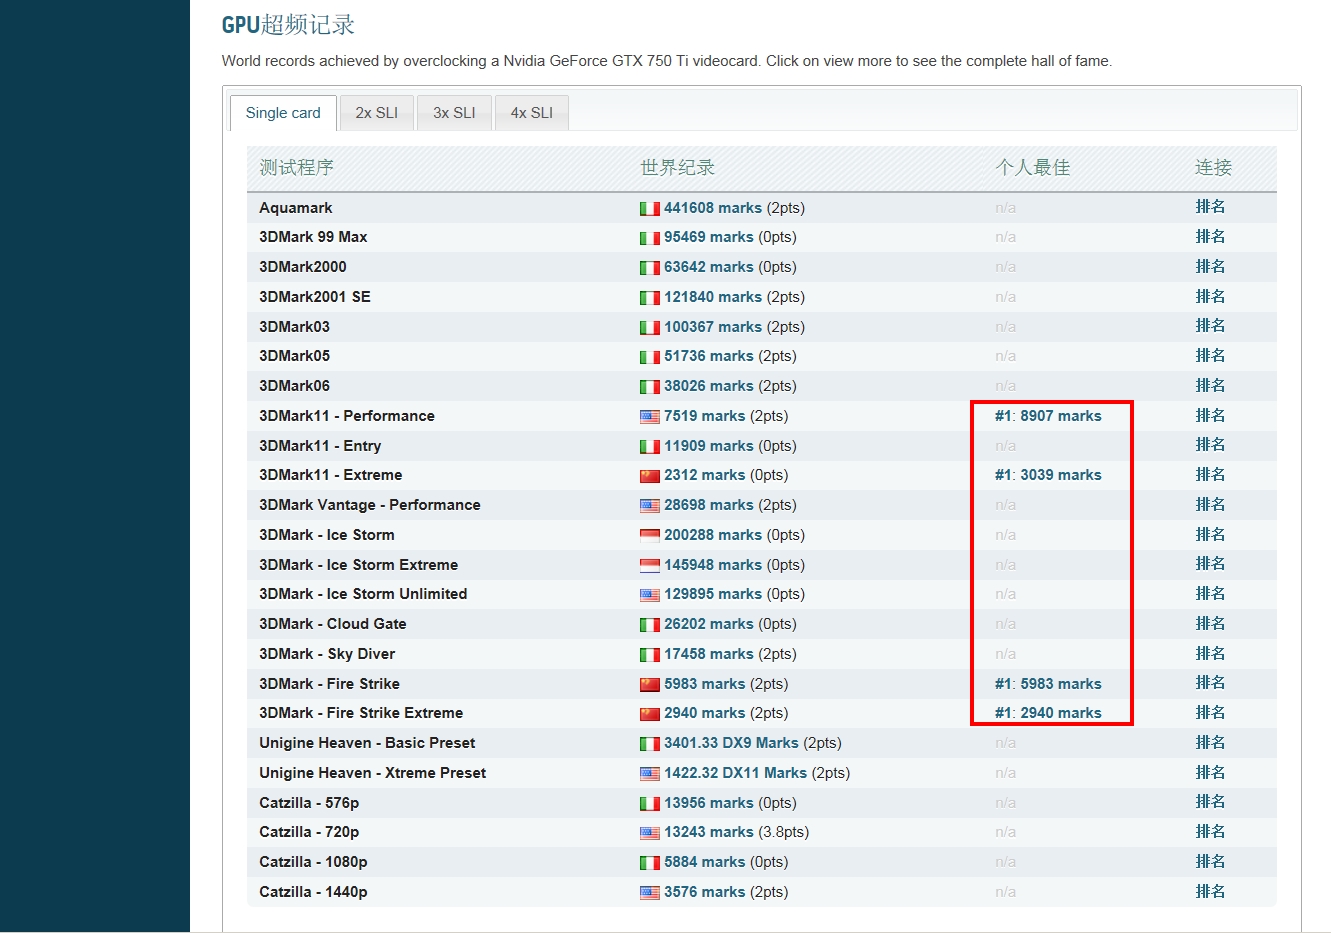Open personal best #1: 8907 marks
The height and width of the screenshot is (933, 1331).
click(x=1048, y=416)
